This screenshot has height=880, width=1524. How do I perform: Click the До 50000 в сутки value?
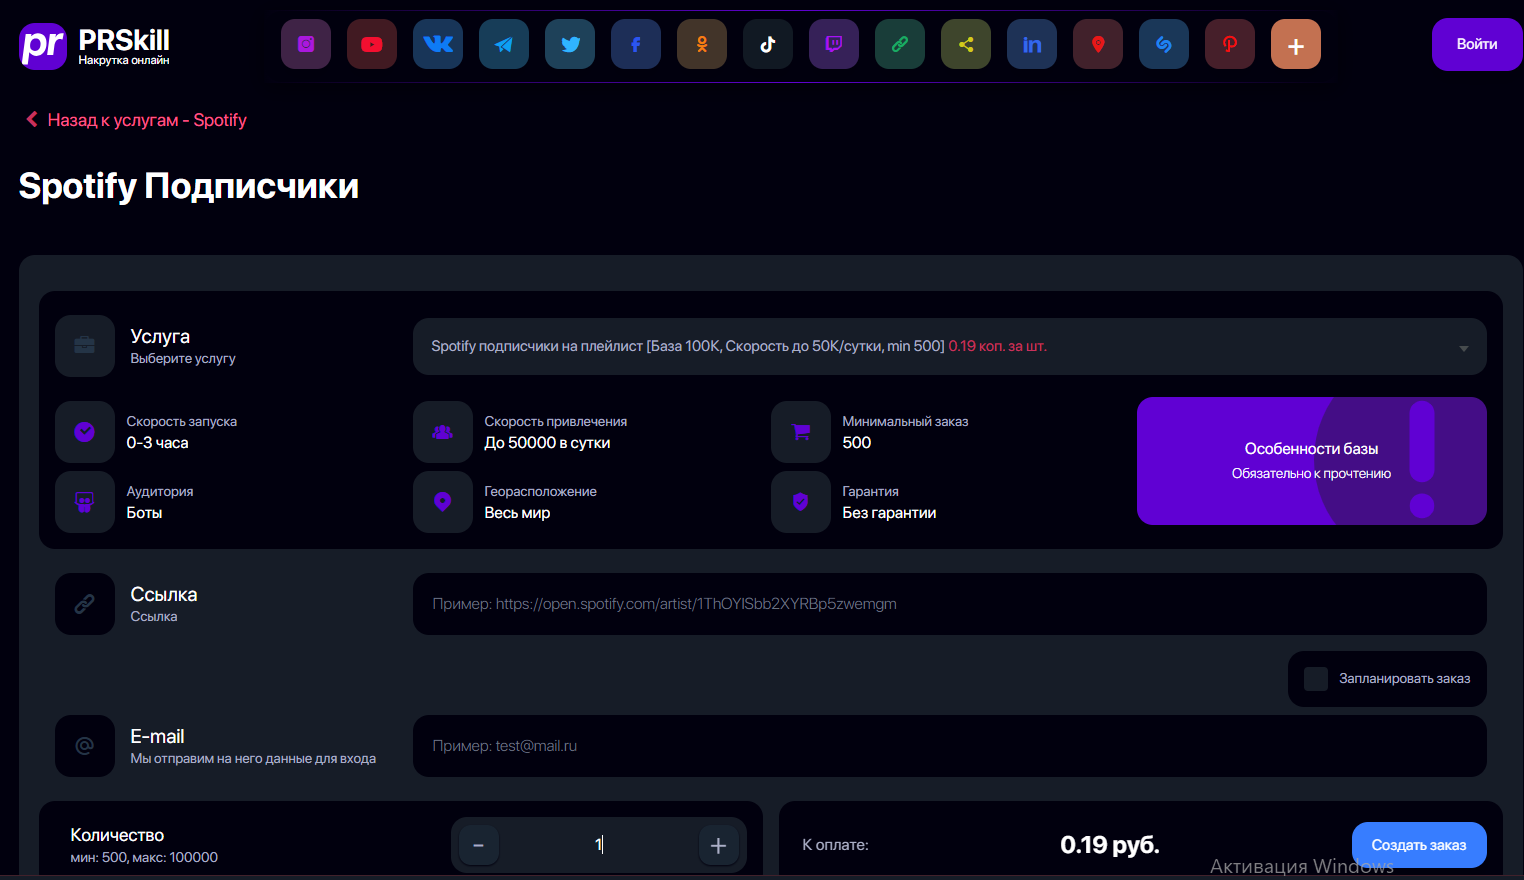547,443
